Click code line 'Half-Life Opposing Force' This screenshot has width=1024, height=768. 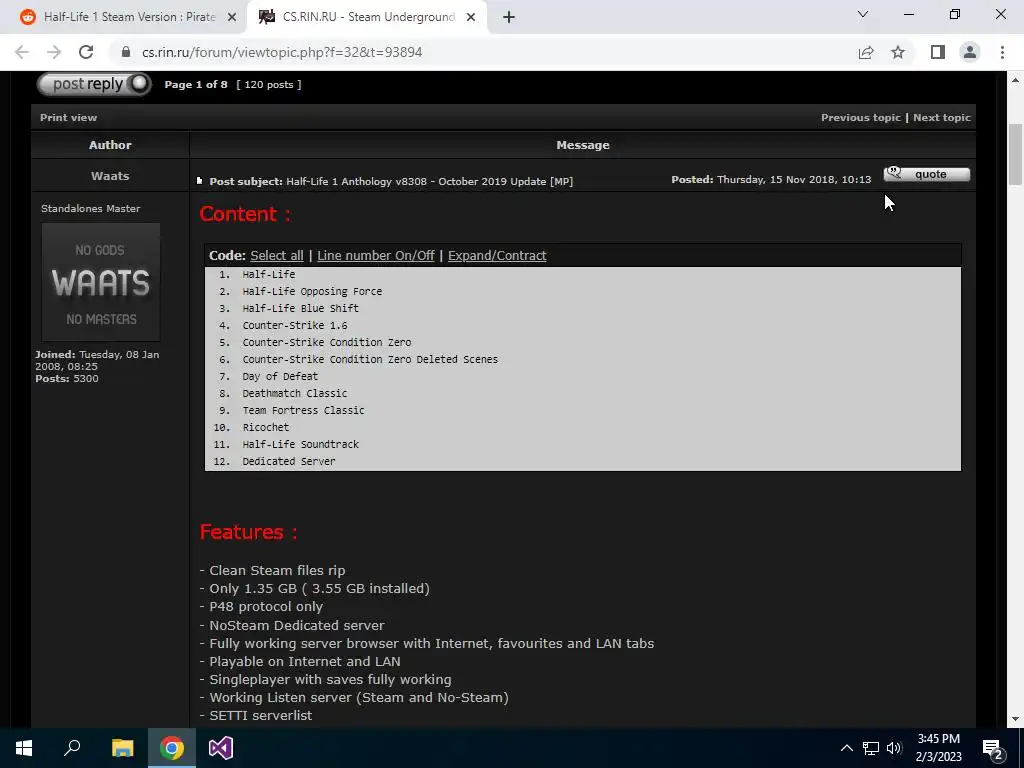(312, 291)
